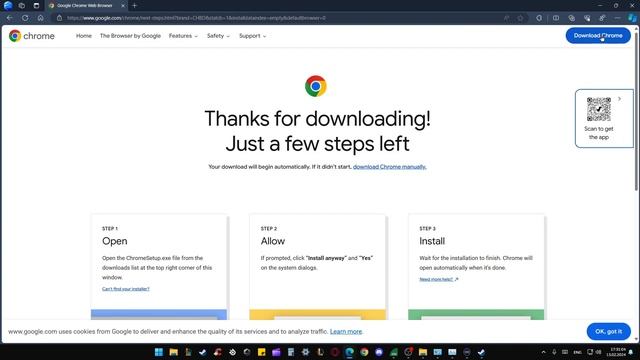Collapse the Scan to get the app panel

coord(620,99)
